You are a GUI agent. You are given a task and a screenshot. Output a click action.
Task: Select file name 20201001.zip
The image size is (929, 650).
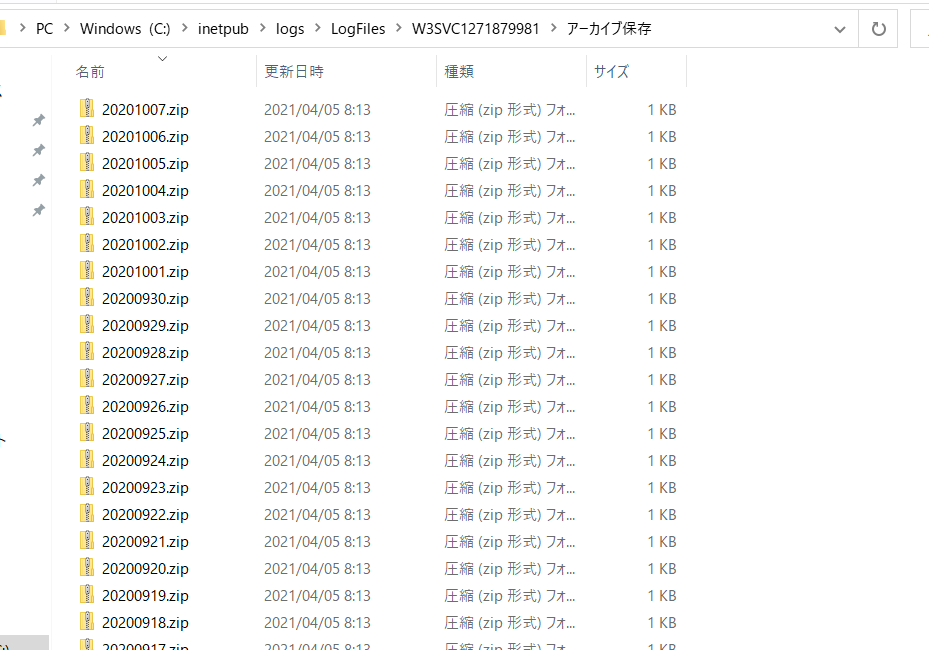145,271
